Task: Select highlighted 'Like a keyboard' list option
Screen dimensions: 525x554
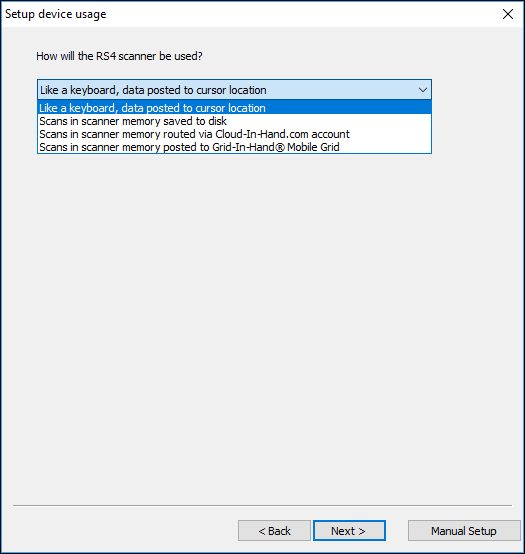Action: [234, 108]
